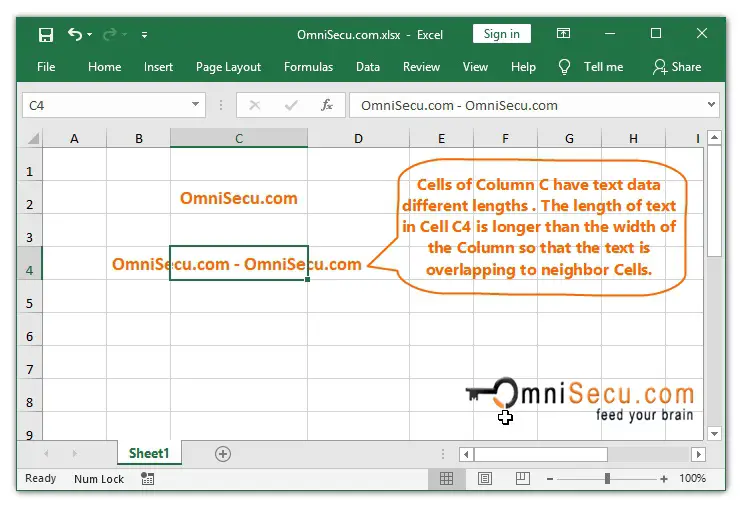744x516 pixels.
Task: Click cell C2 containing OmniSecu.com
Action: (x=239, y=197)
